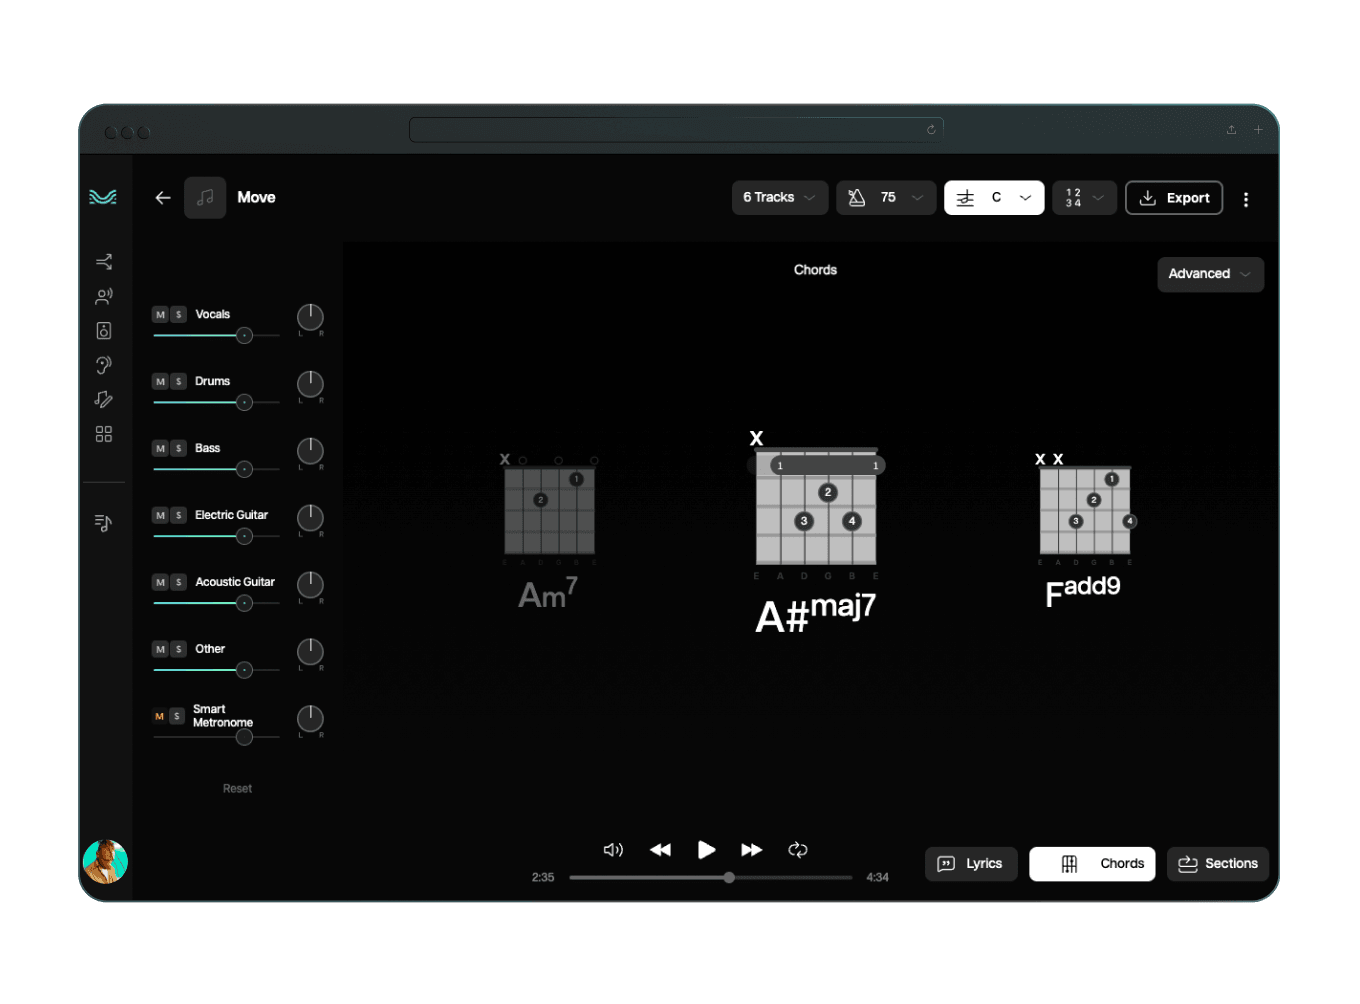The image size is (1360, 1004).
Task: Click the Export button
Action: tap(1174, 198)
